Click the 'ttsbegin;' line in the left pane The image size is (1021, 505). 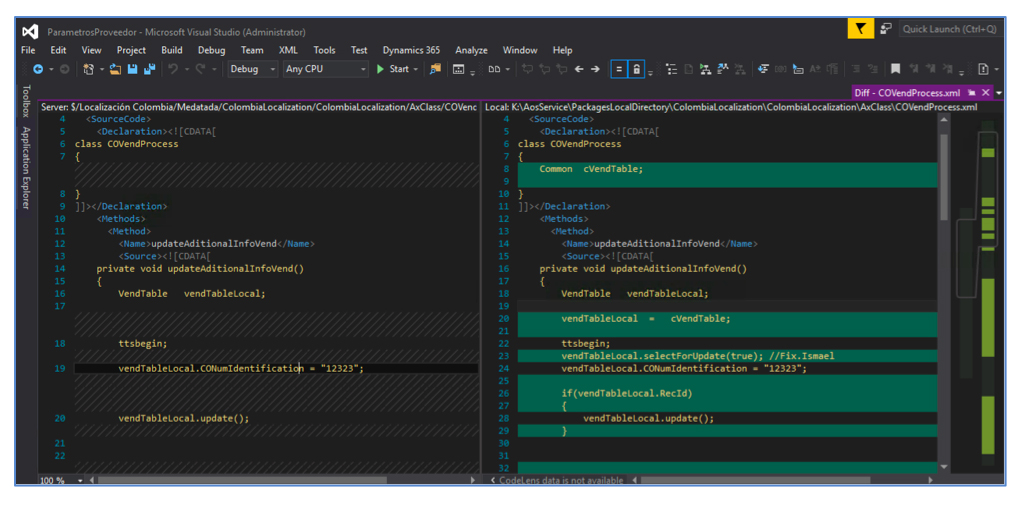tap(143, 344)
